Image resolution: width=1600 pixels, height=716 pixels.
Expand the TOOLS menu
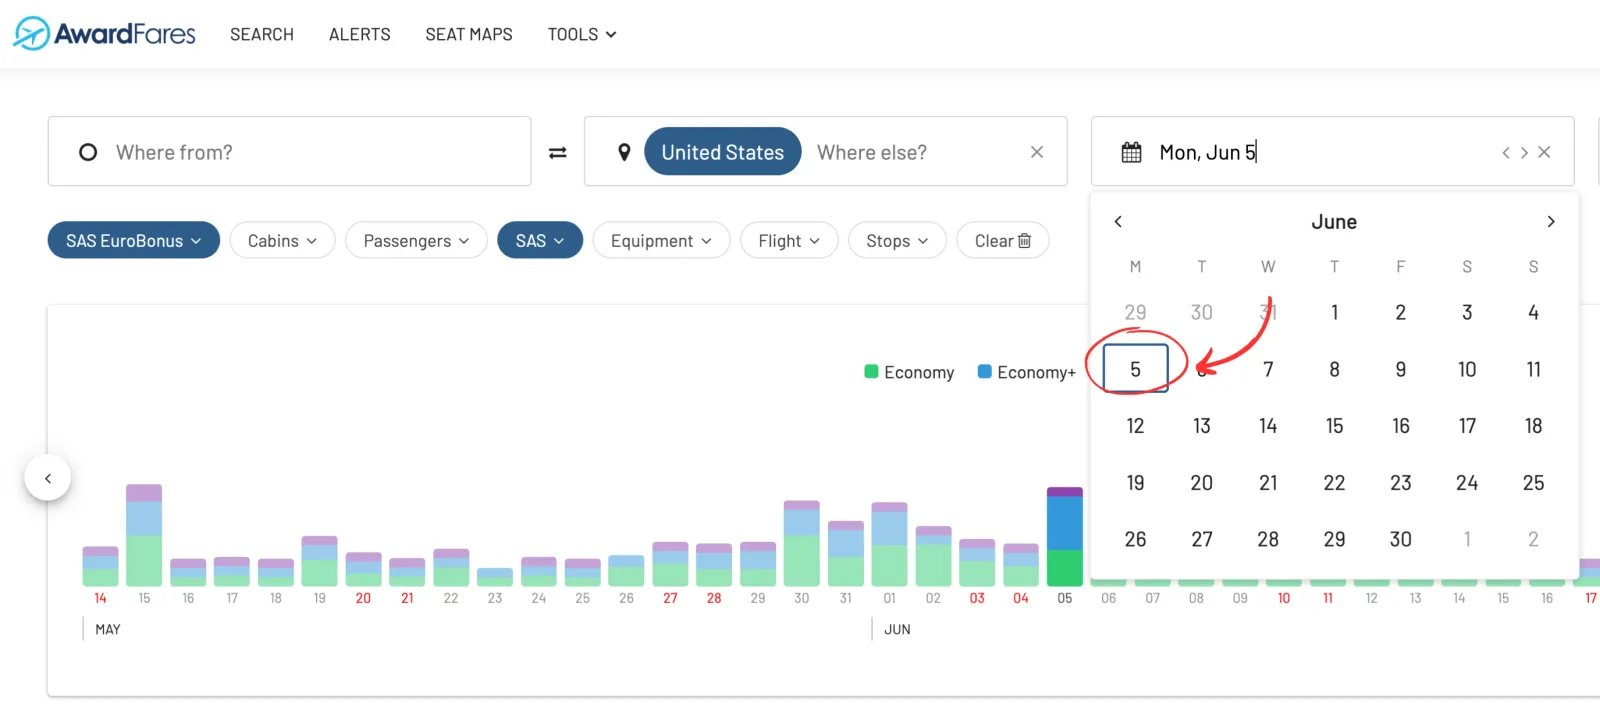[582, 34]
